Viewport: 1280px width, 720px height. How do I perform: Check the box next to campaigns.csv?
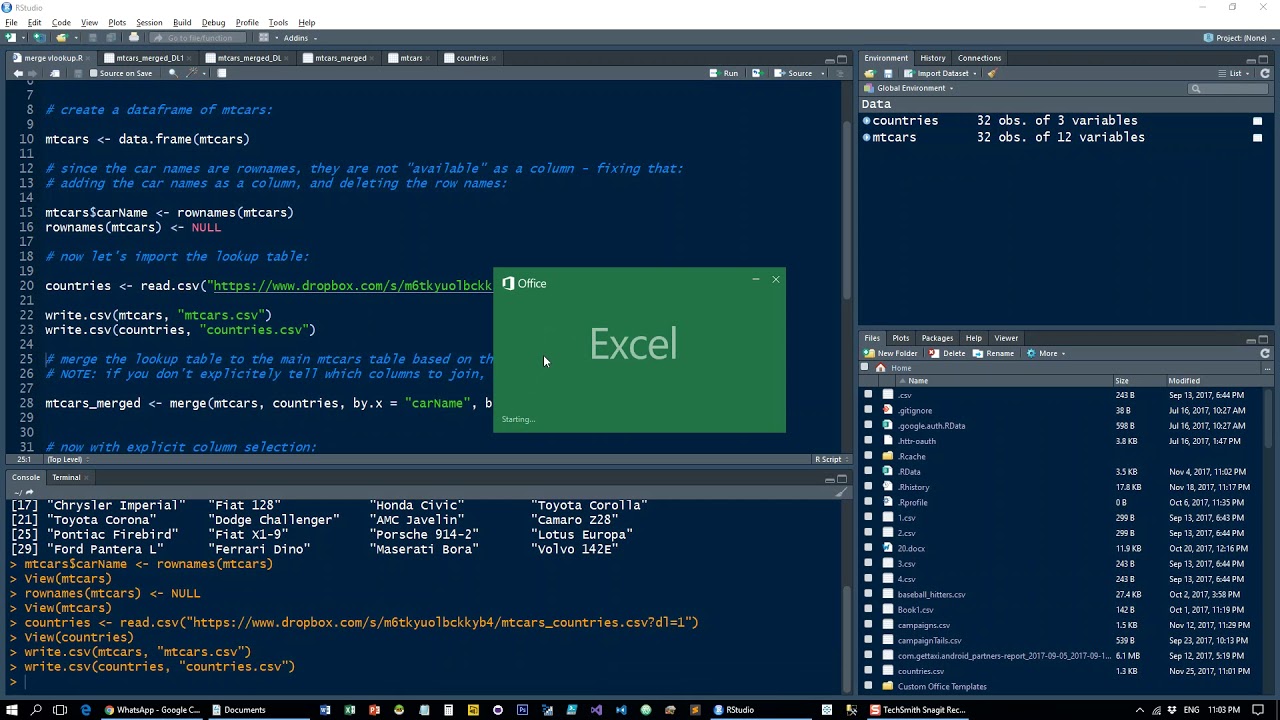(x=868, y=625)
